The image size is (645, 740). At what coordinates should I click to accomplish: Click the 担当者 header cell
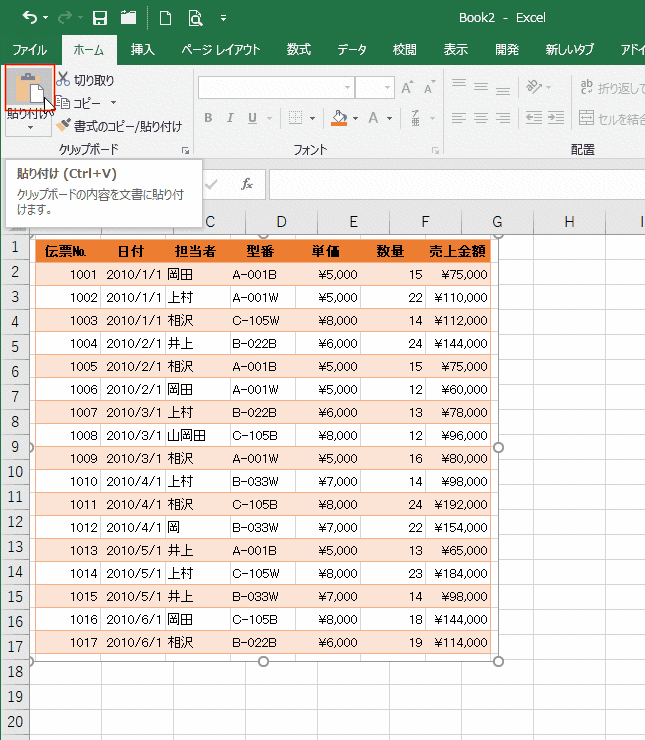click(196, 251)
